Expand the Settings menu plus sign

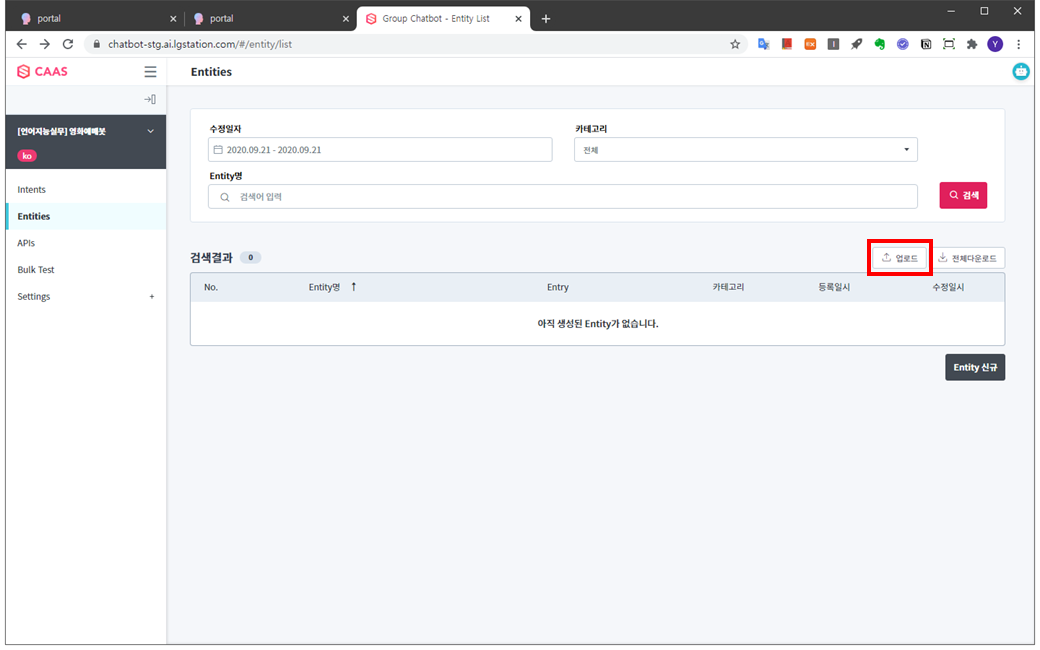pos(152,297)
